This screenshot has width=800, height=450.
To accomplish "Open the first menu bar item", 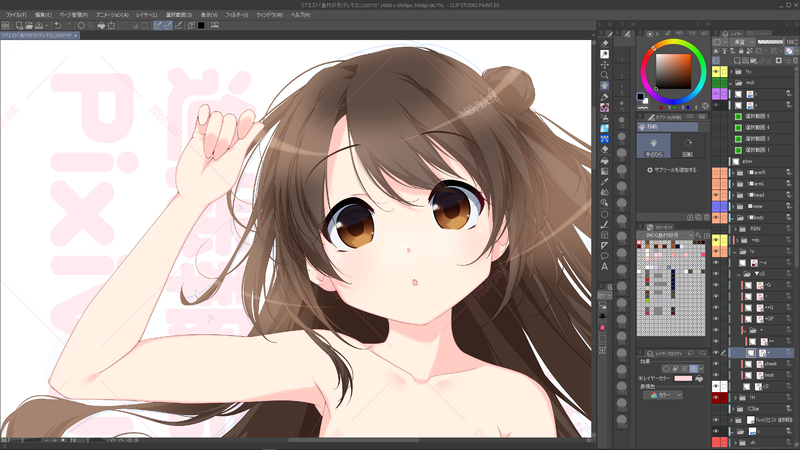I will click(16, 15).
